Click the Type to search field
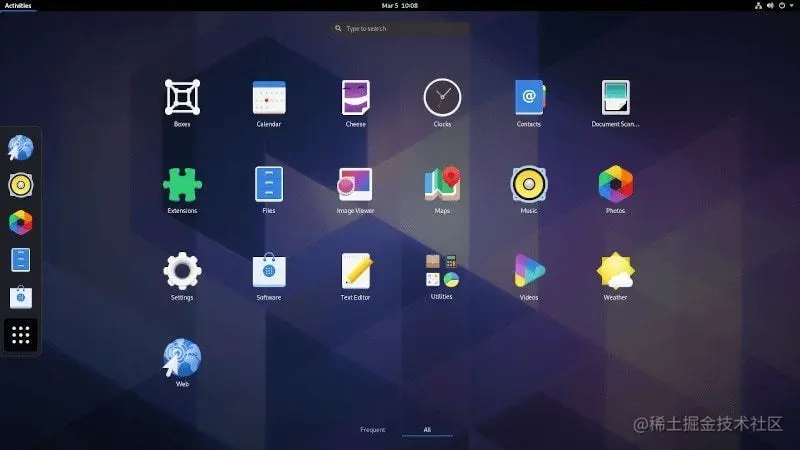The height and width of the screenshot is (450, 800). (x=399, y=29)
